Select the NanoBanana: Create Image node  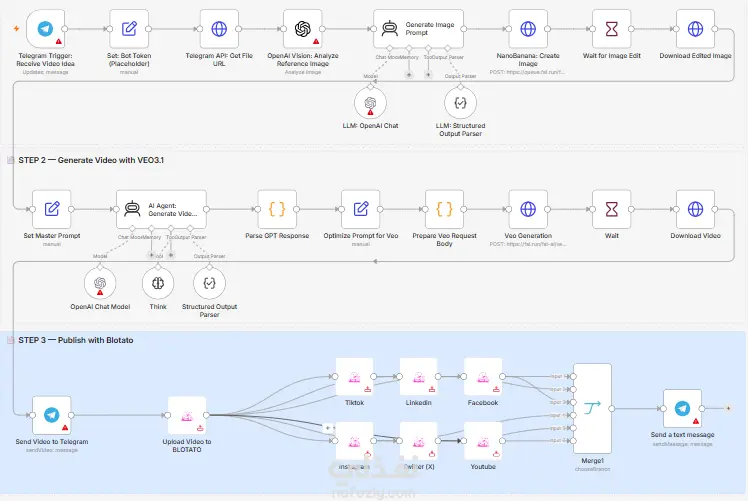[x=528, y=29]
